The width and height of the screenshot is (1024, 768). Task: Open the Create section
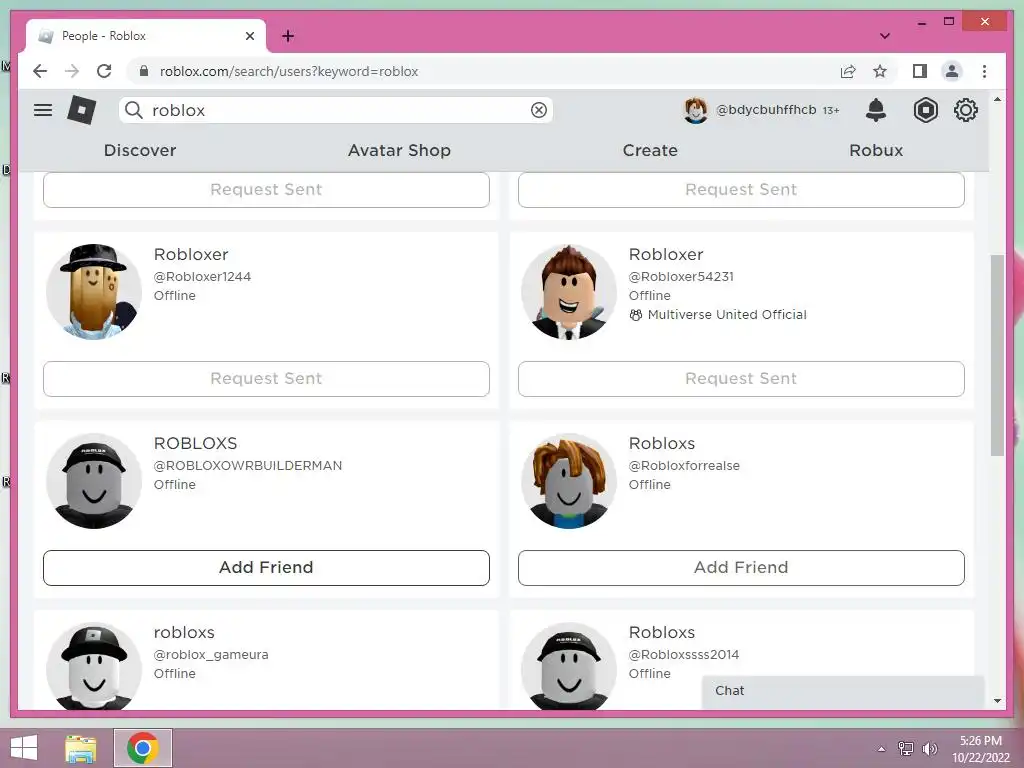pos(650,150)
